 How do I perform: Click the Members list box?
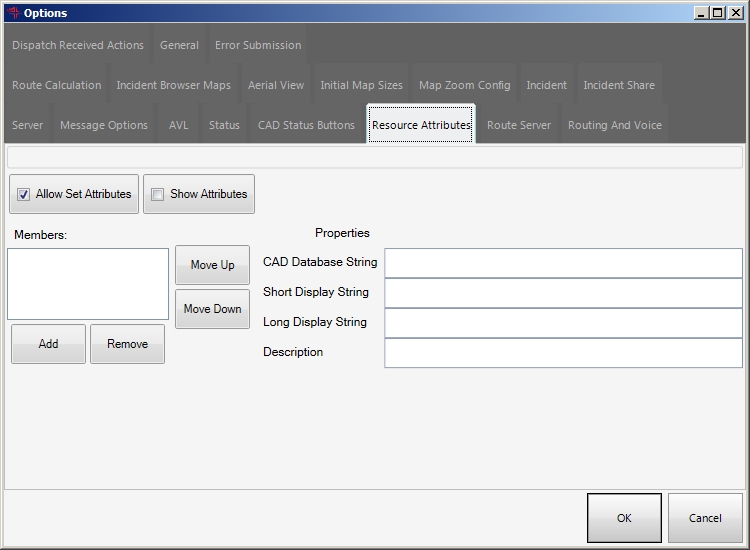pos(88,284)
